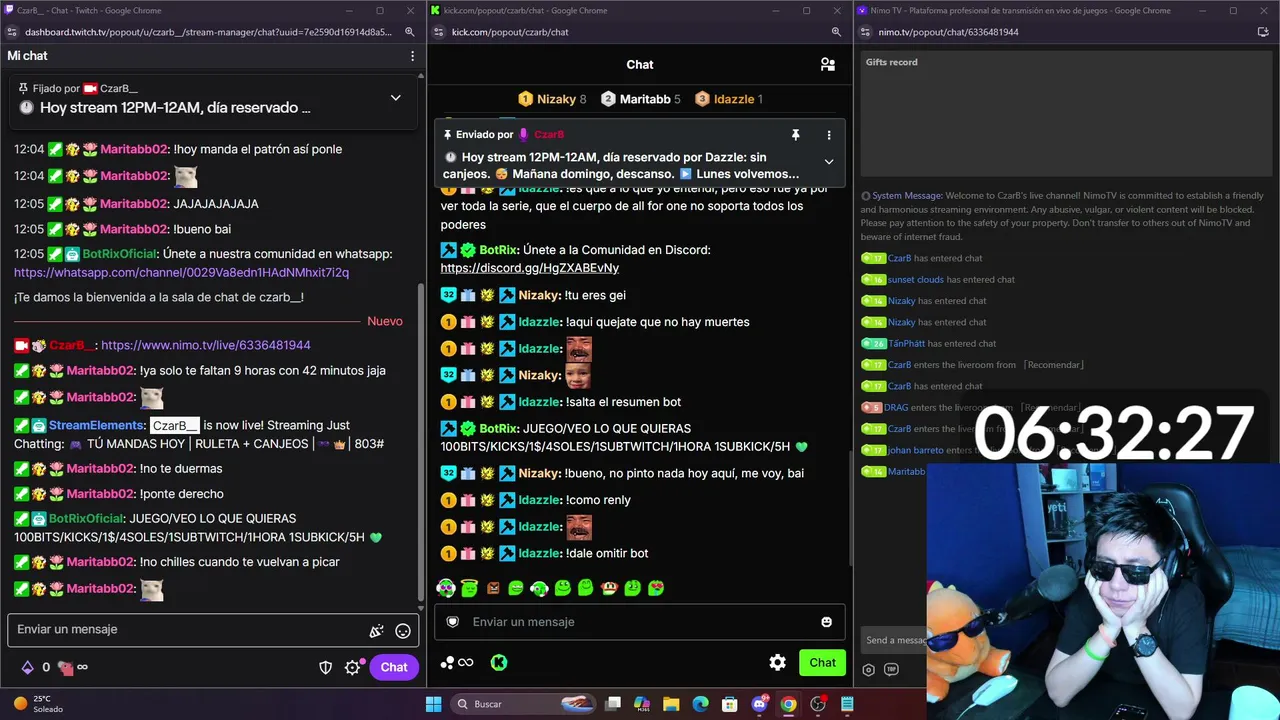Screen dimensions: 1280x720
Task: Open the discord.gg invite link in Kick chat
Action: click(530, 268)
